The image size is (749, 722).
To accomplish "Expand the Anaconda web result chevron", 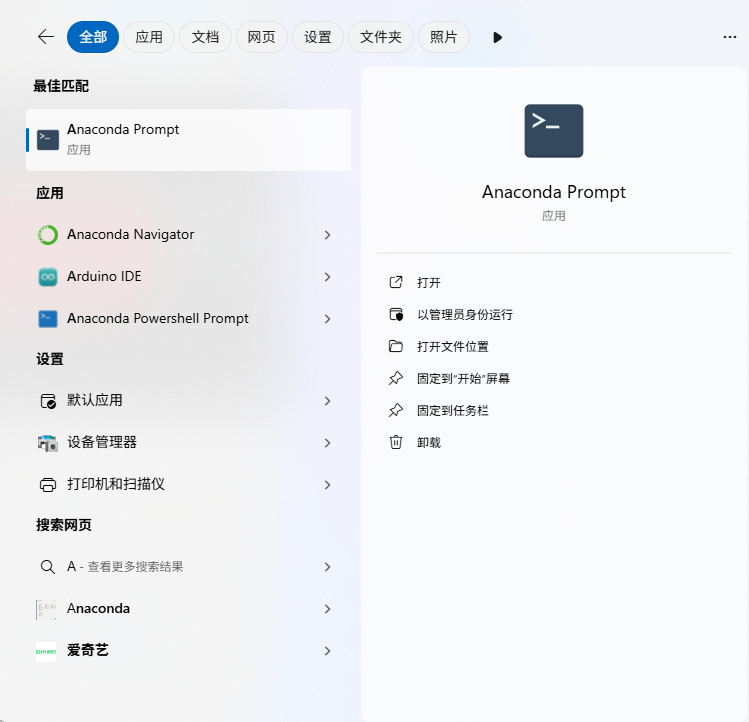I will click(327, 609).
